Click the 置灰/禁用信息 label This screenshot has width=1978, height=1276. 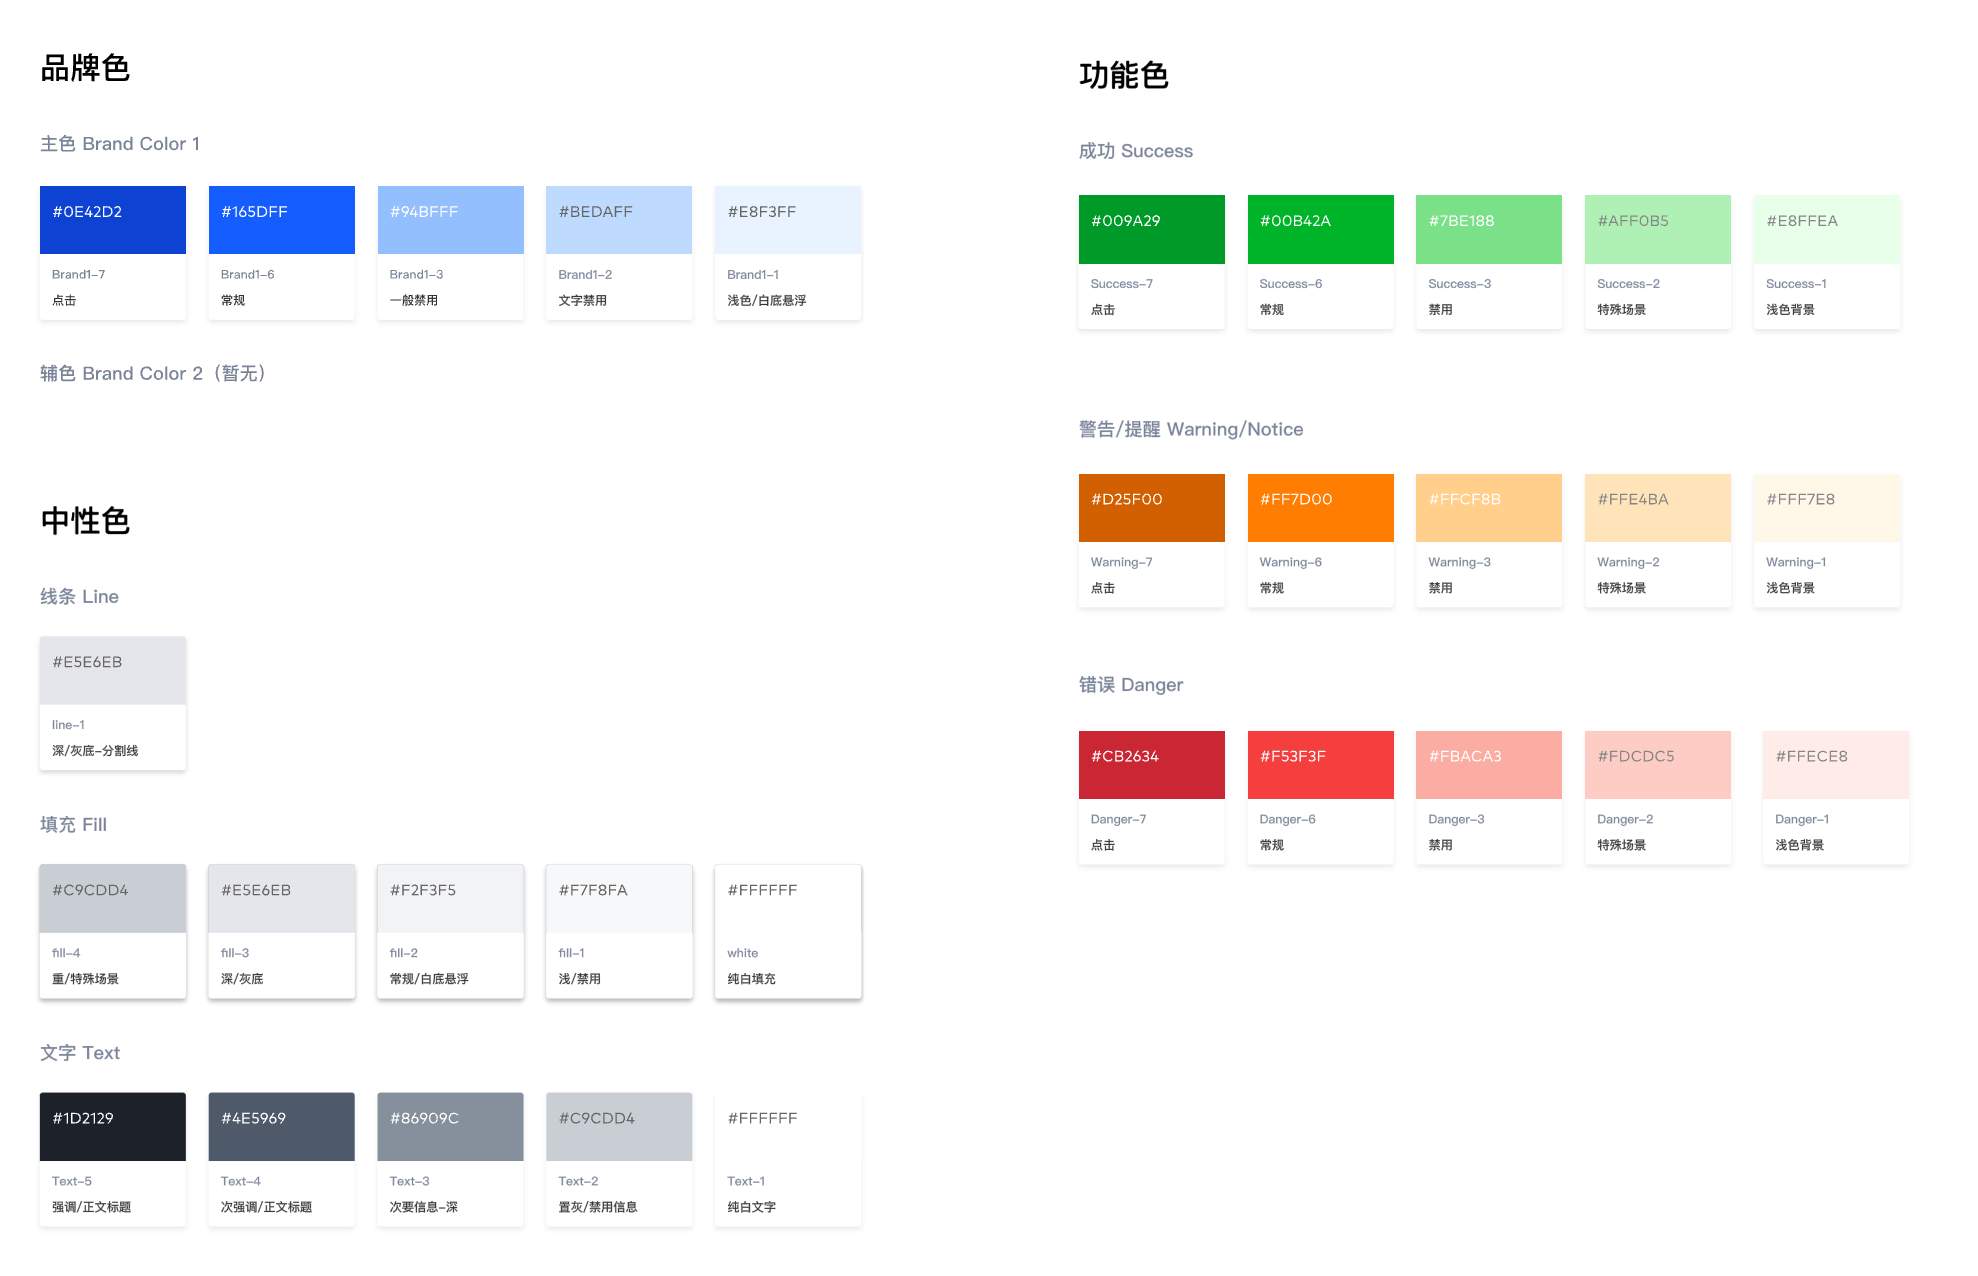pos(598,1207)
